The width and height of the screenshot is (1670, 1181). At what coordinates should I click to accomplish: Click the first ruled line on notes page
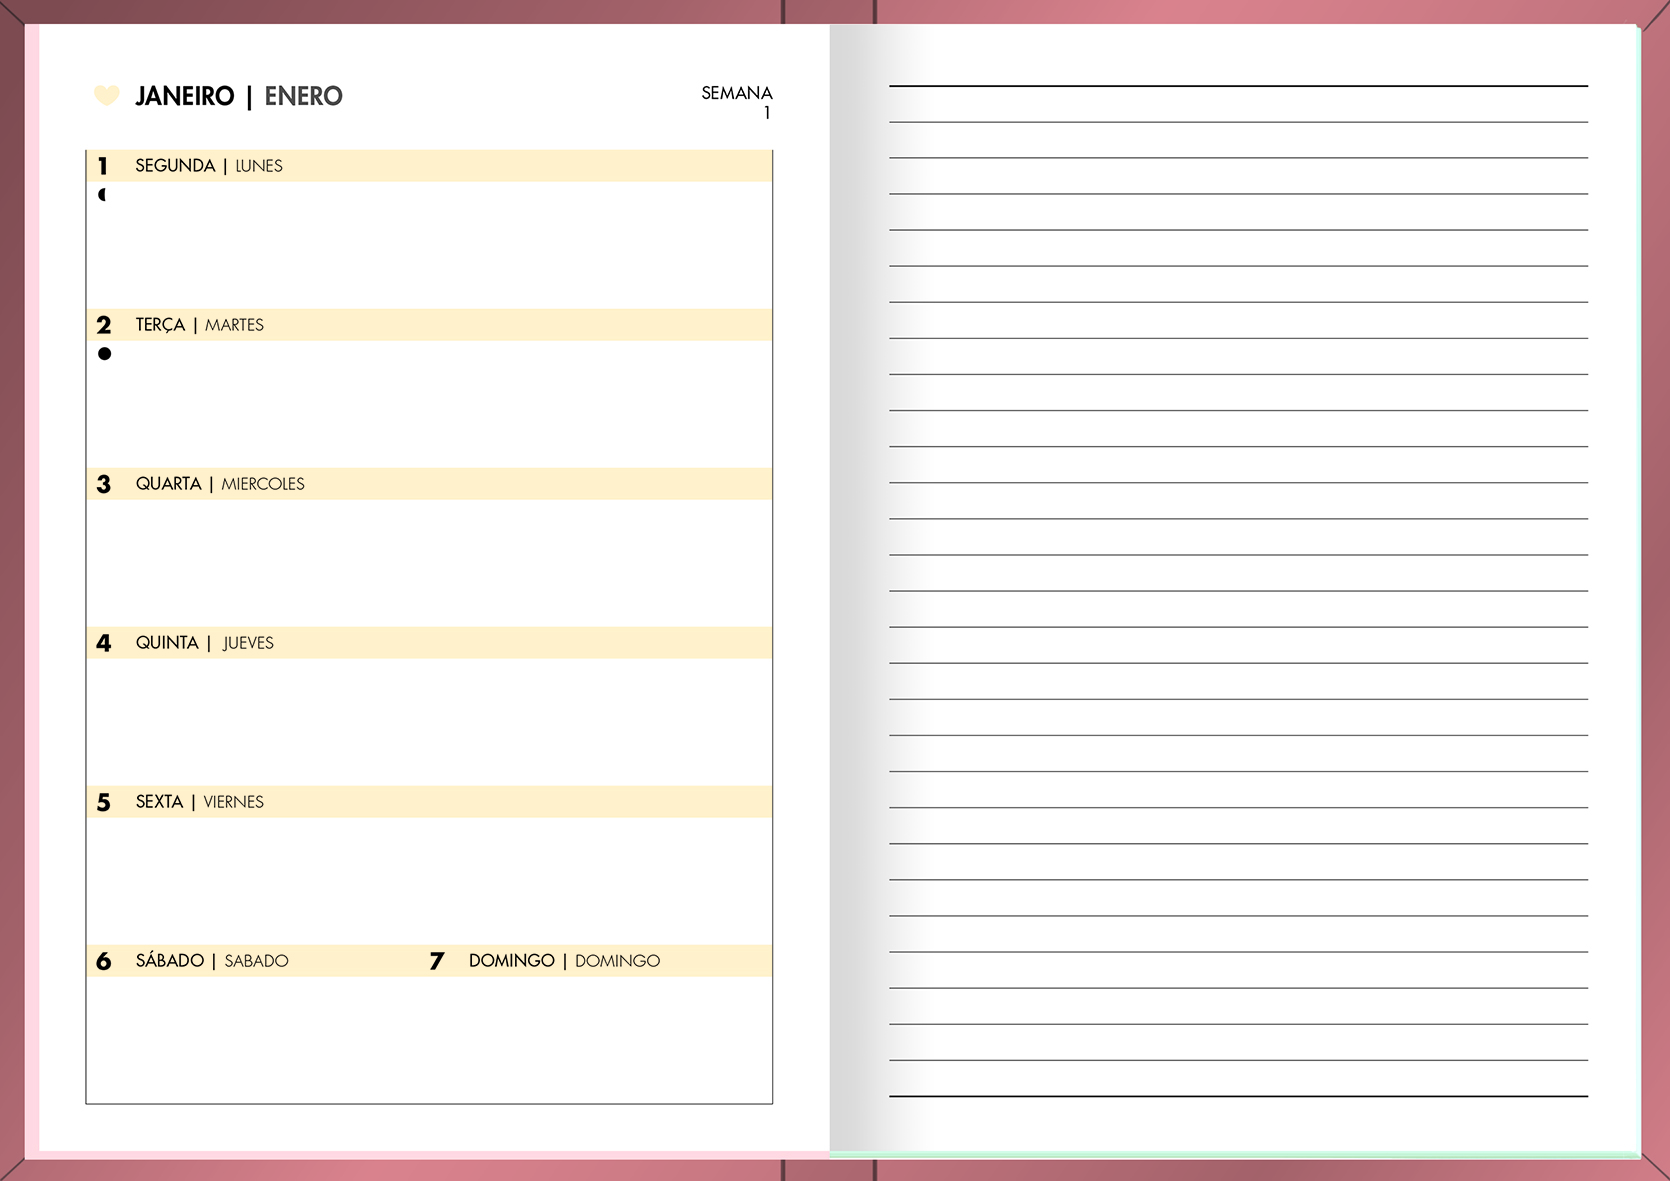[1238, 86]
